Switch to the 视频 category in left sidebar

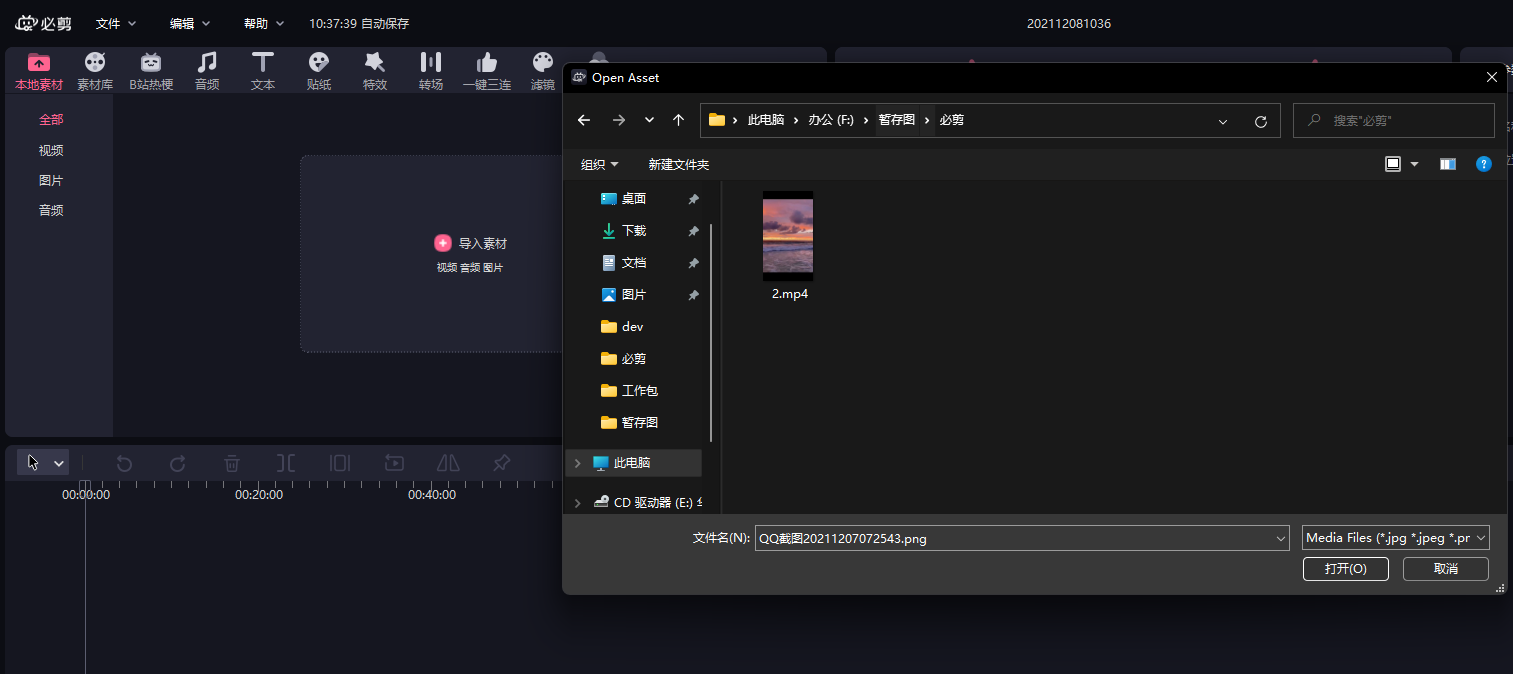(50, 150)
